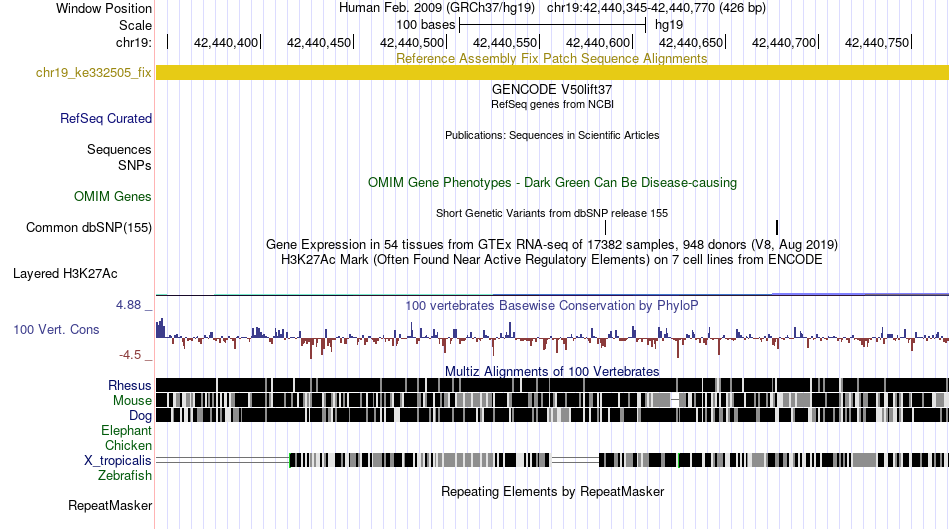The height and width of the screenshot is (529, 950).
Task: Open the RefSeq Curated track label
Action: coord(106,118)
